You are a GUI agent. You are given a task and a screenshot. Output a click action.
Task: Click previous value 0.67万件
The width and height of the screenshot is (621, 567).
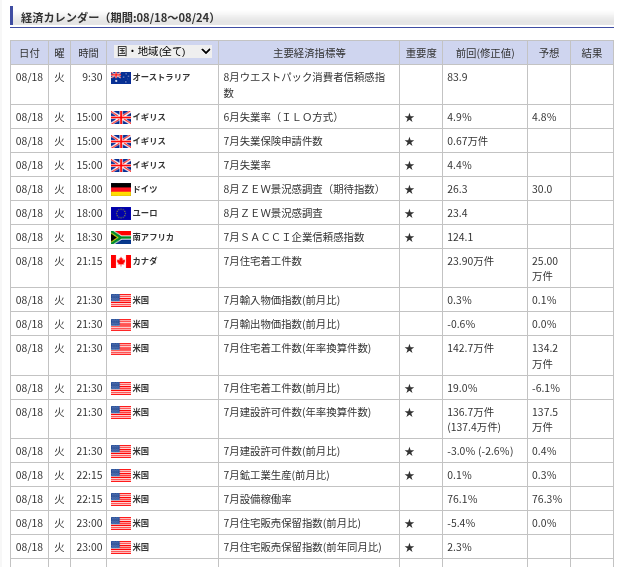coord(467,141)
